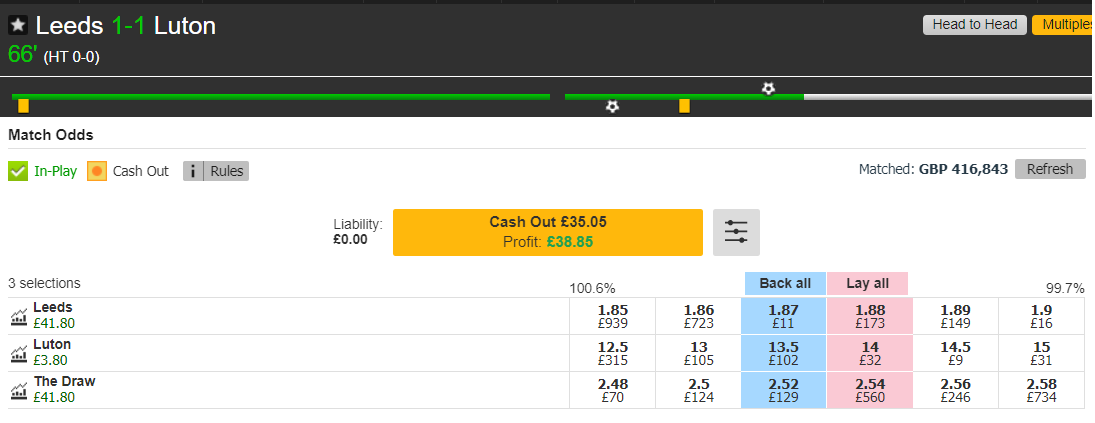Click the second-half yellow card marker
The image size is (1095, 423).
point(684,106)
